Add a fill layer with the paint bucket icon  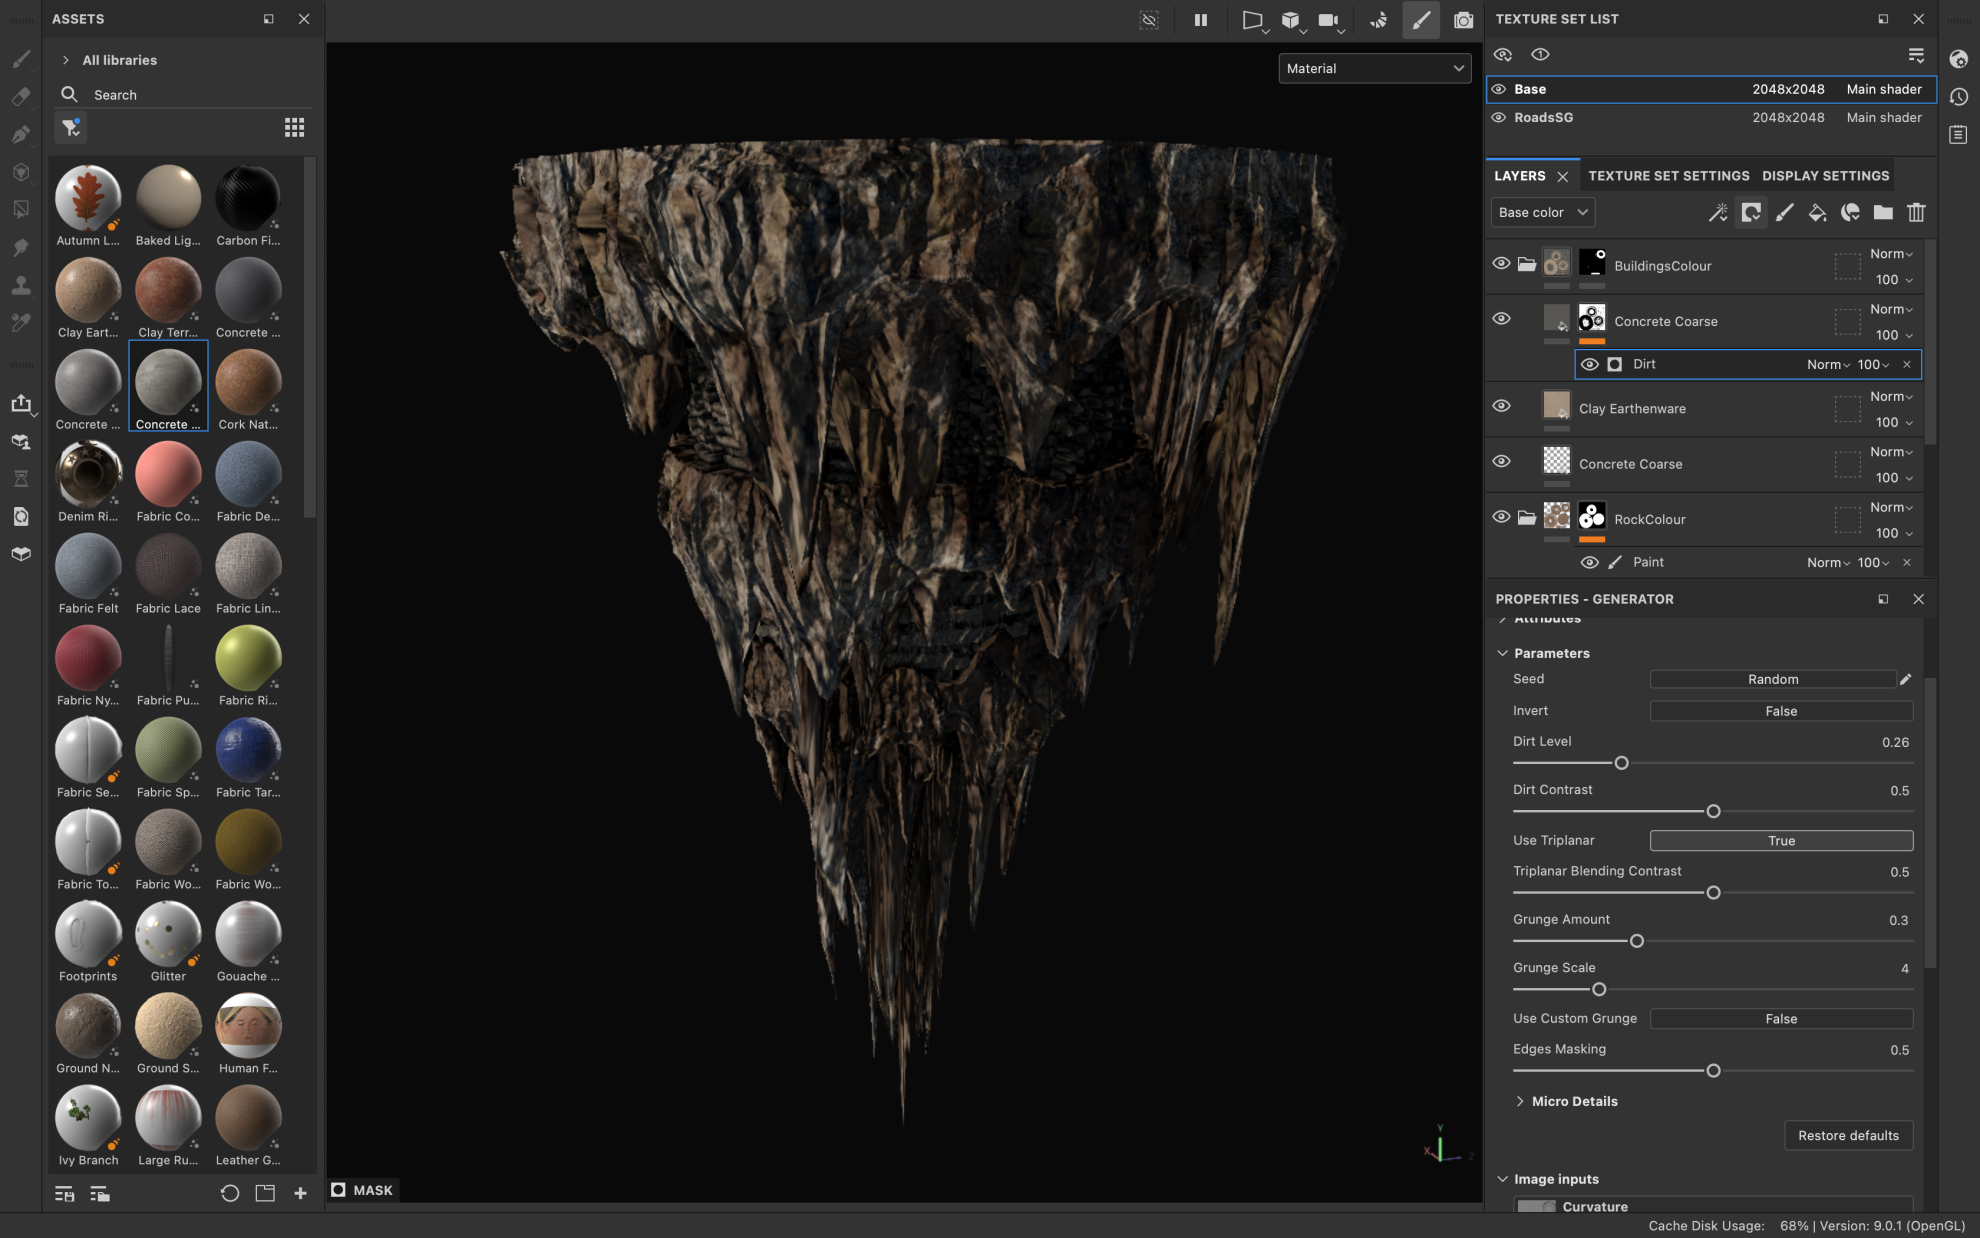tap(1817, 212)
